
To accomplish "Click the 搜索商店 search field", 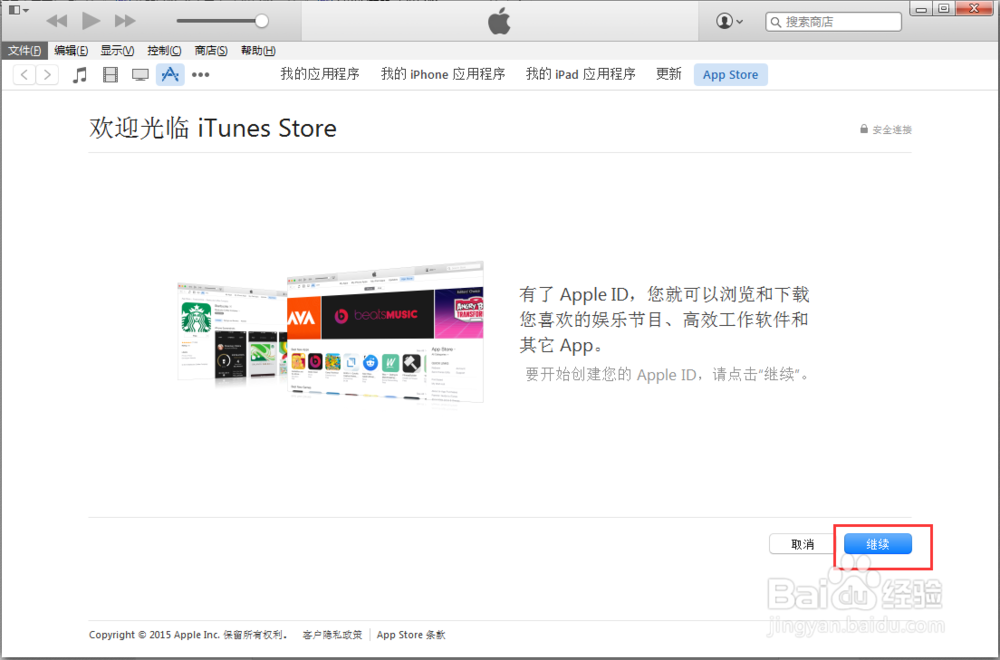I will (x=834, y=22).
